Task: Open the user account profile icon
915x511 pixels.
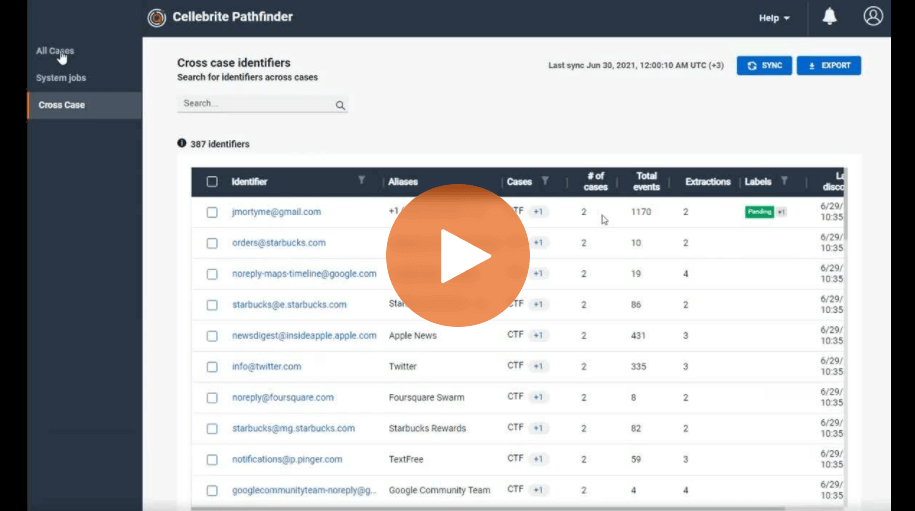Action: [873, 16]
